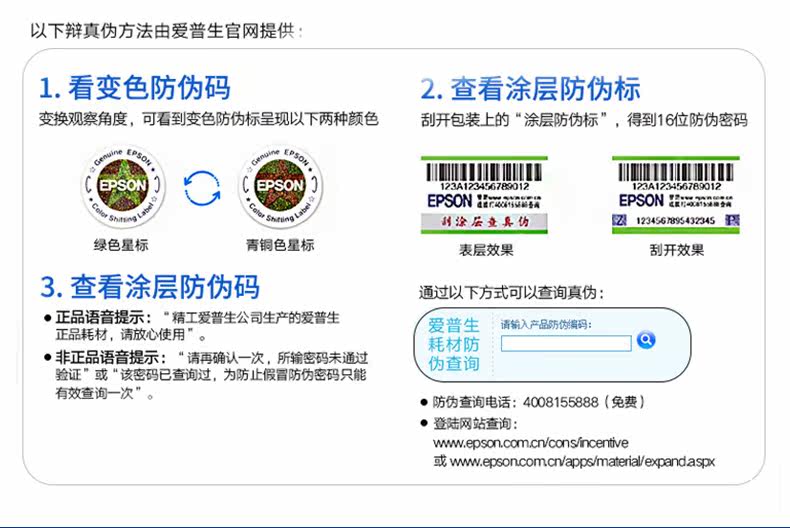The width and height of the screenshot is (790, 528).
Task: Click 通过以下方式可以查询真伪 text
Action: click(511, 293)
